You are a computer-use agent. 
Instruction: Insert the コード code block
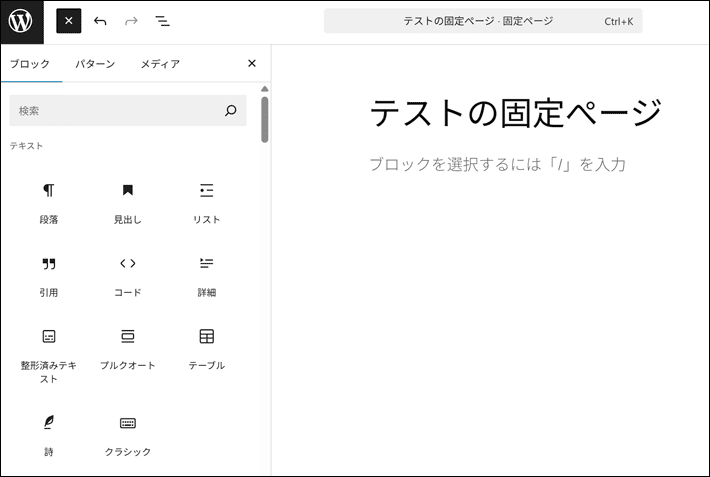point(128,275)
